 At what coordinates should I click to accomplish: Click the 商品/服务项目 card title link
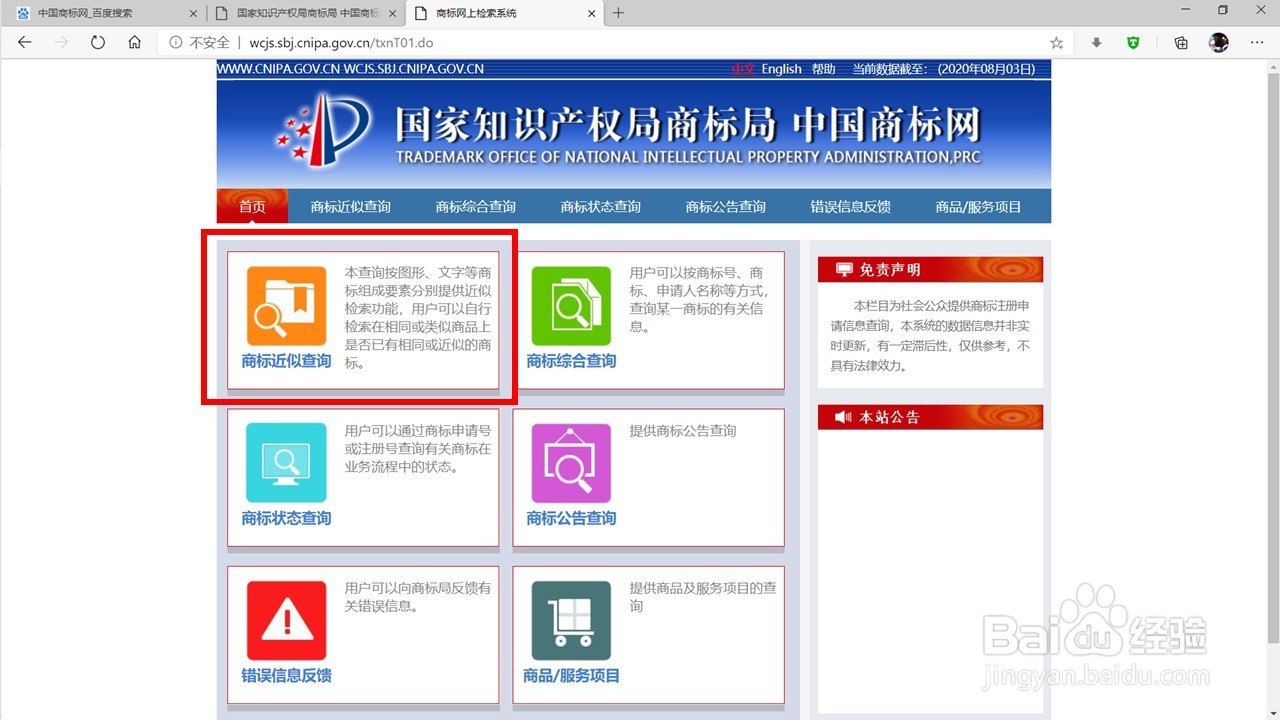coord(571,675)
